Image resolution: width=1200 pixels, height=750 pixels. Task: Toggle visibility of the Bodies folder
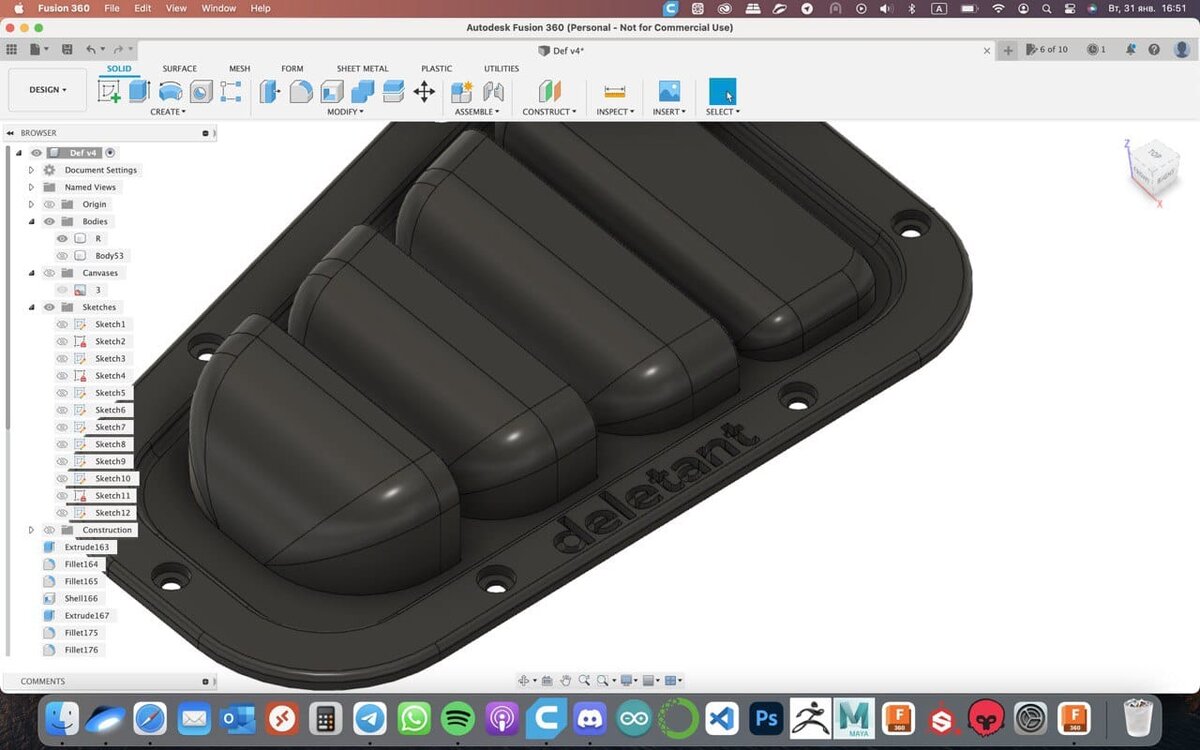pos(49,222)
